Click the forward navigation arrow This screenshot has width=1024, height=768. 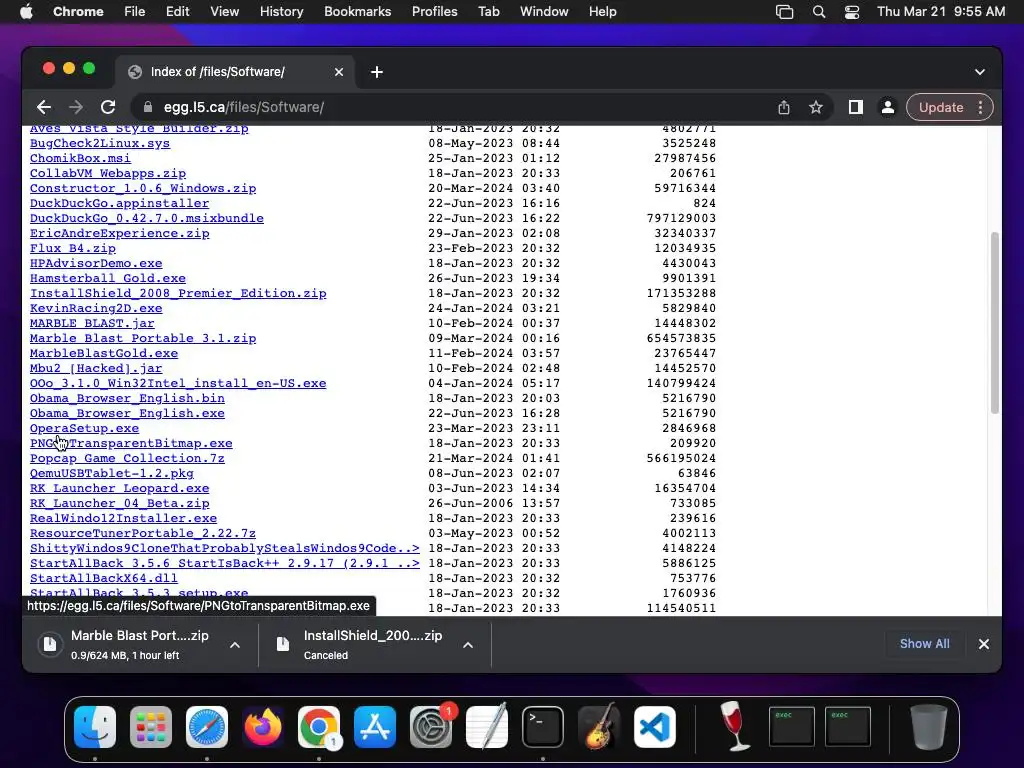tap(76, 107)
